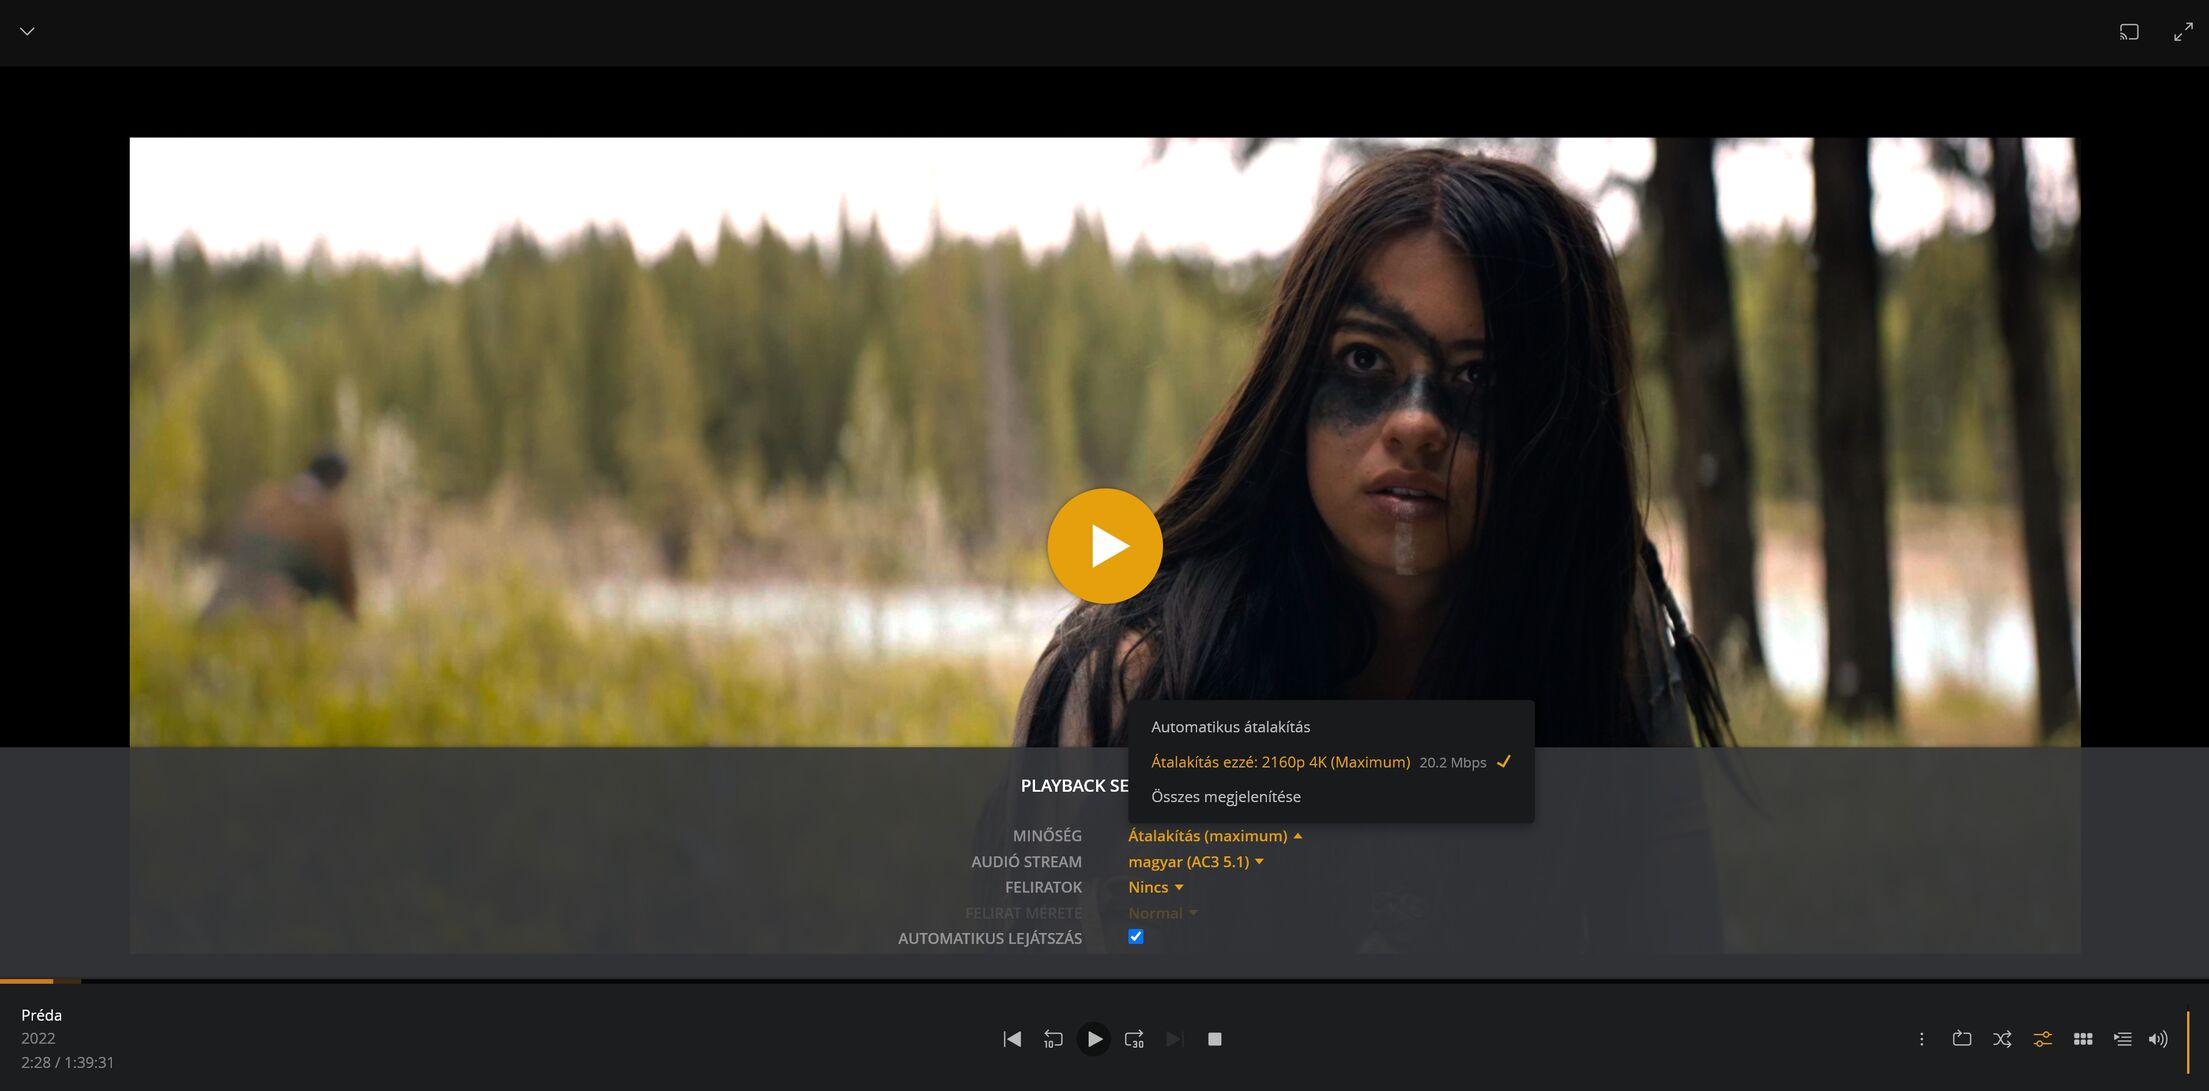The height and width of the screenshot is (1091, 2209).
Task: Click the large orange play button
Action: click(1104, 546)
